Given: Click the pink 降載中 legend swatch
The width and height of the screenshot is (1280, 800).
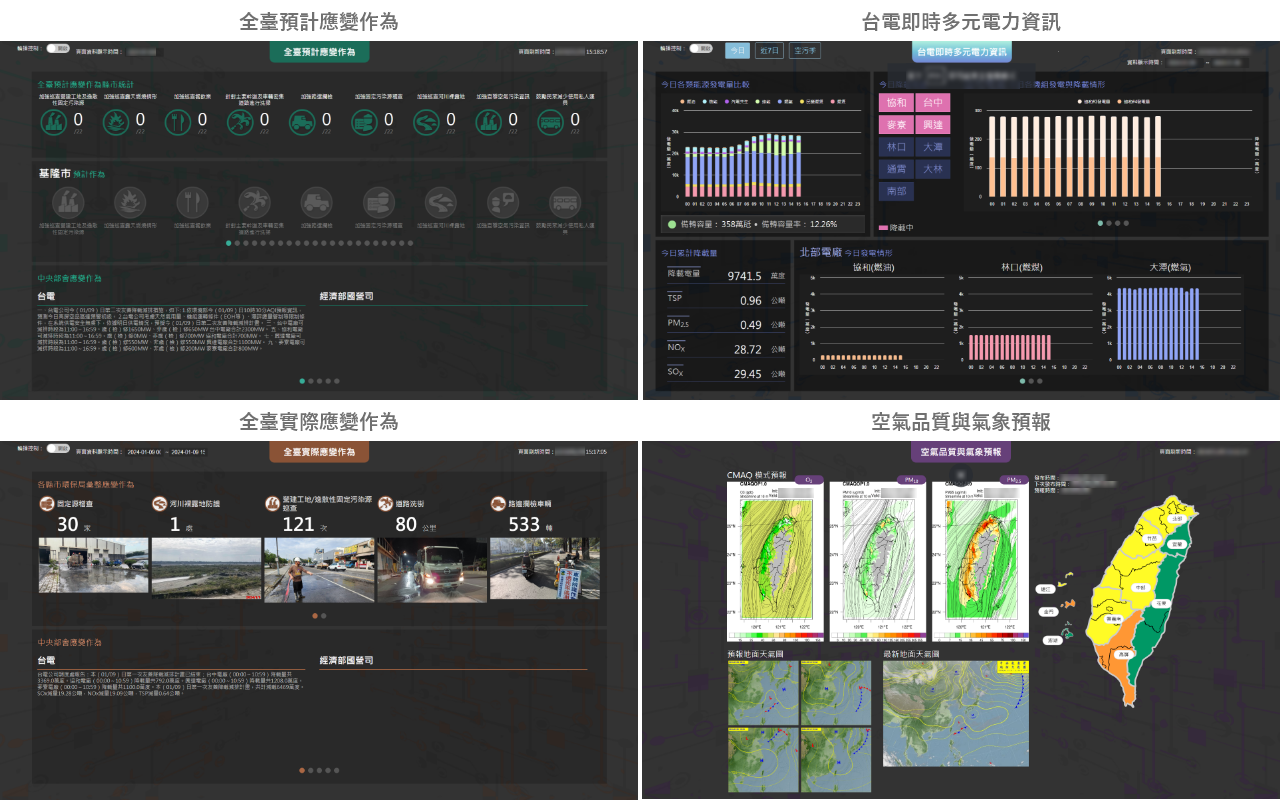Looking at the screenshot, I should click(883, 228).
